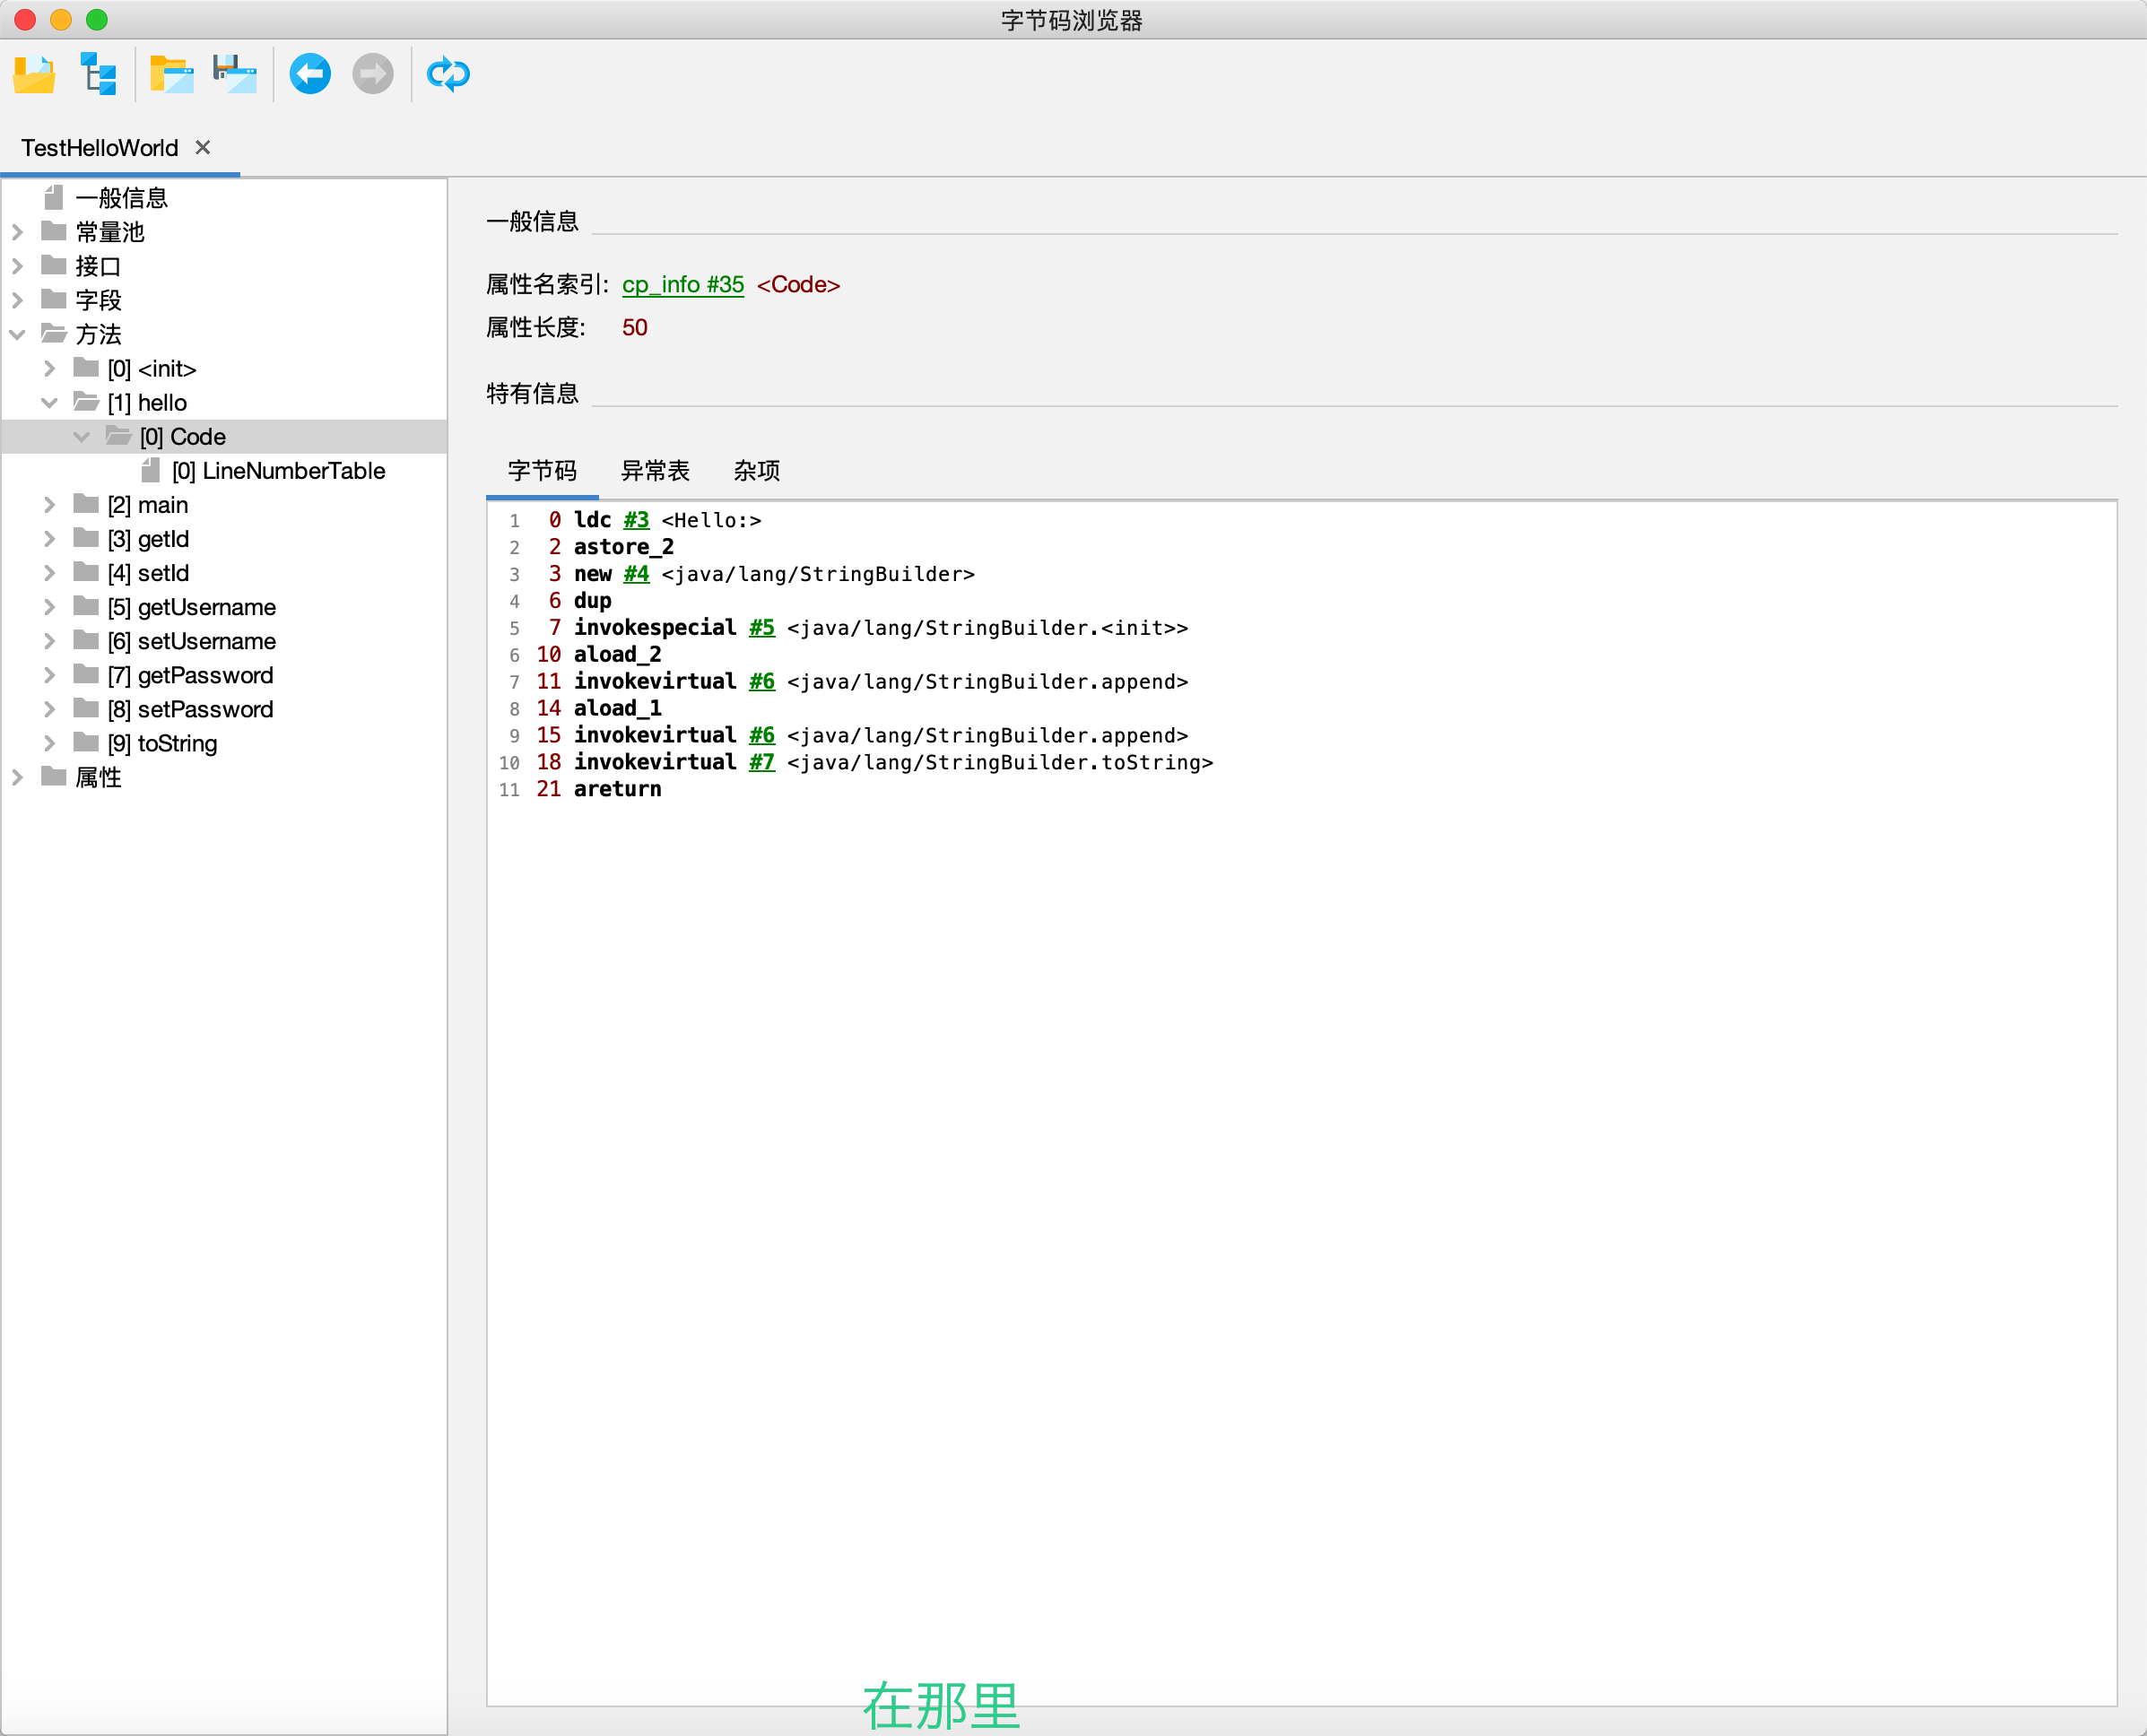Click the reload class file icon
The width and height of the screenshot is (2147, 1736).
click(x=447, y=75)
